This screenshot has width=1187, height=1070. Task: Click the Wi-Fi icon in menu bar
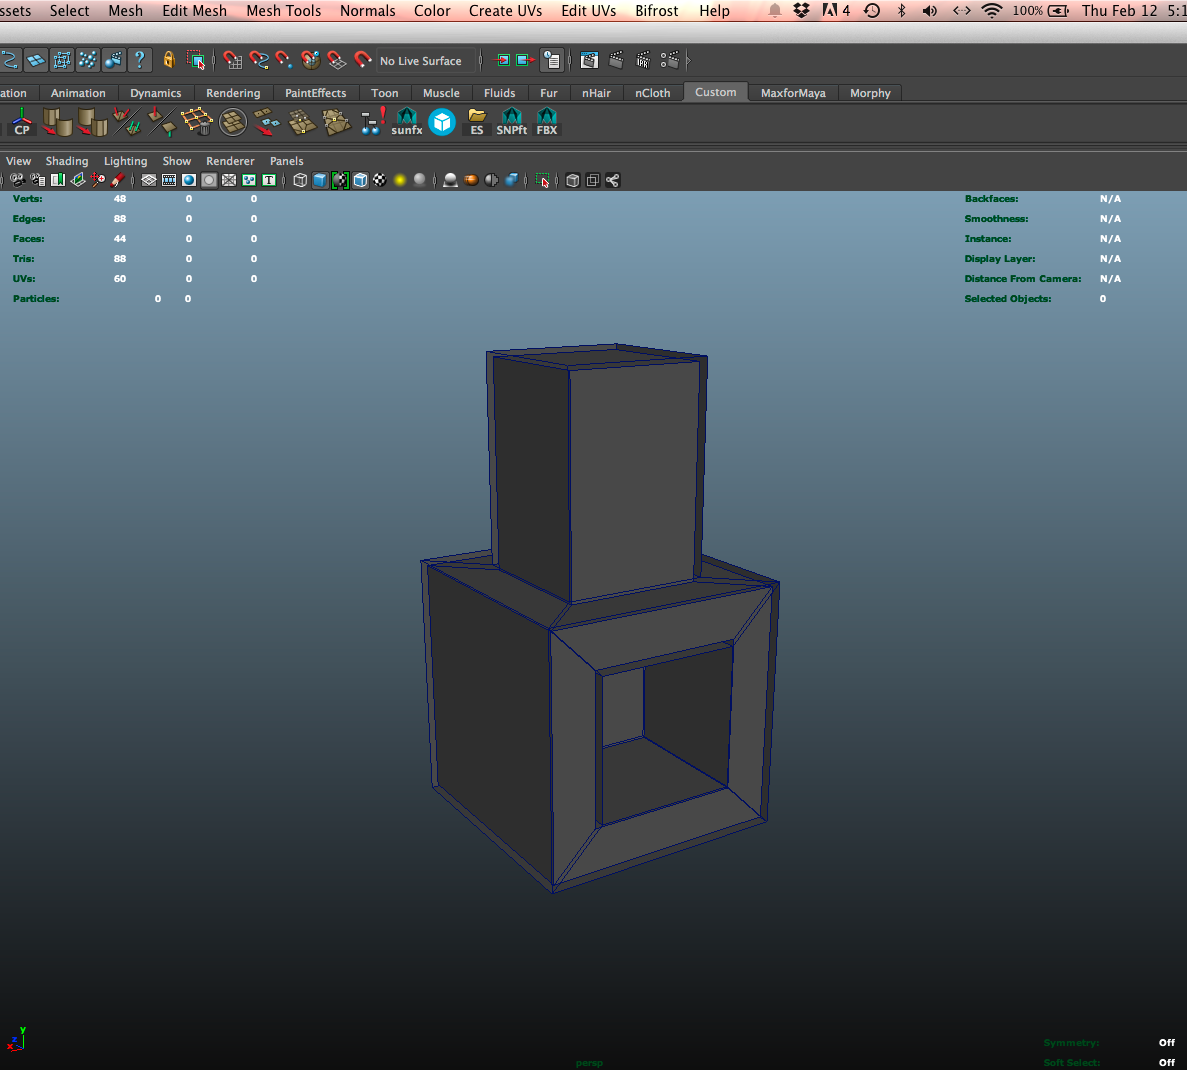pos(991,11)
